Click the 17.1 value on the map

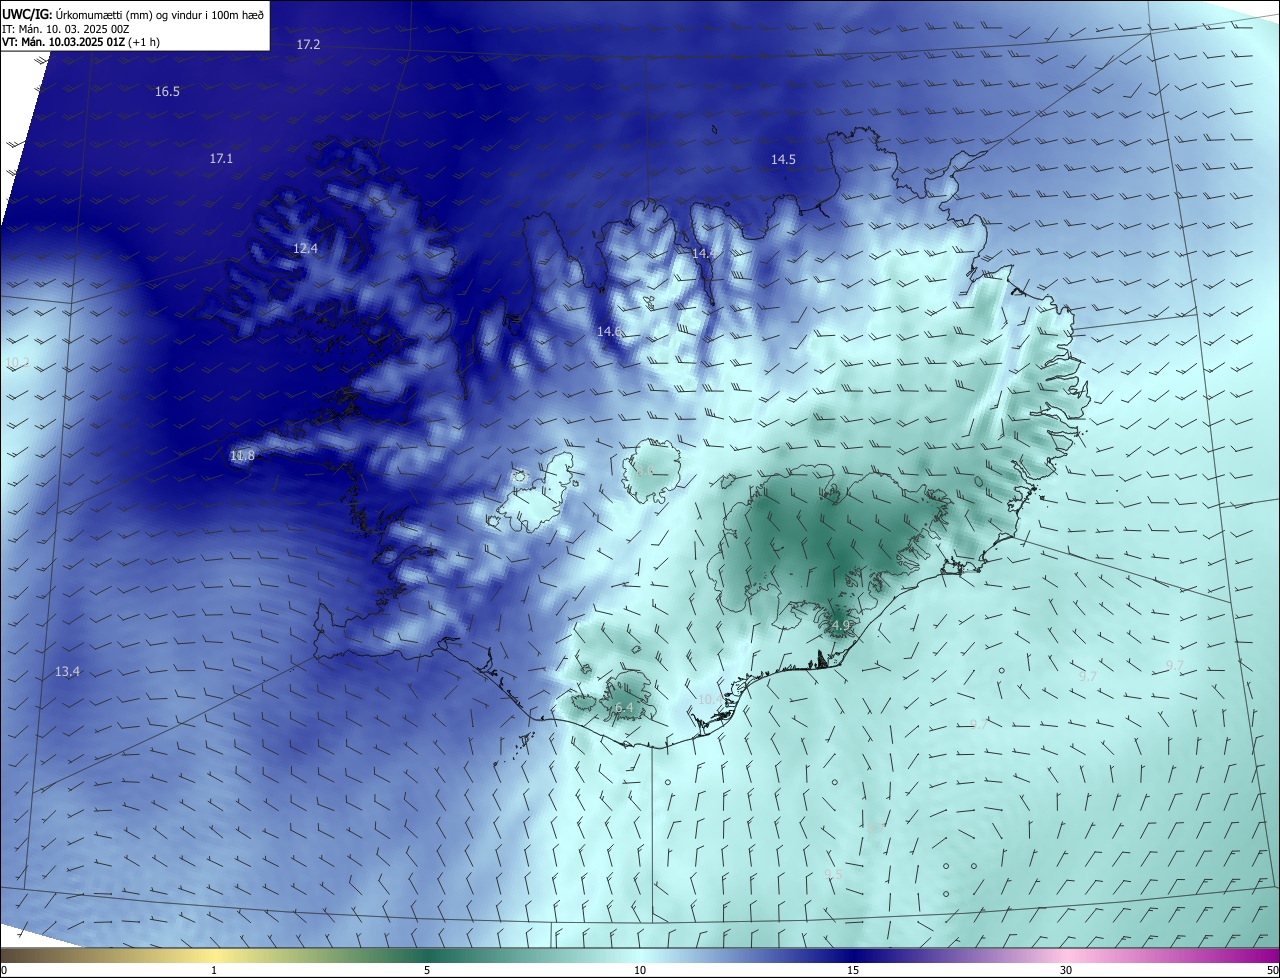[x=221, y=159]
